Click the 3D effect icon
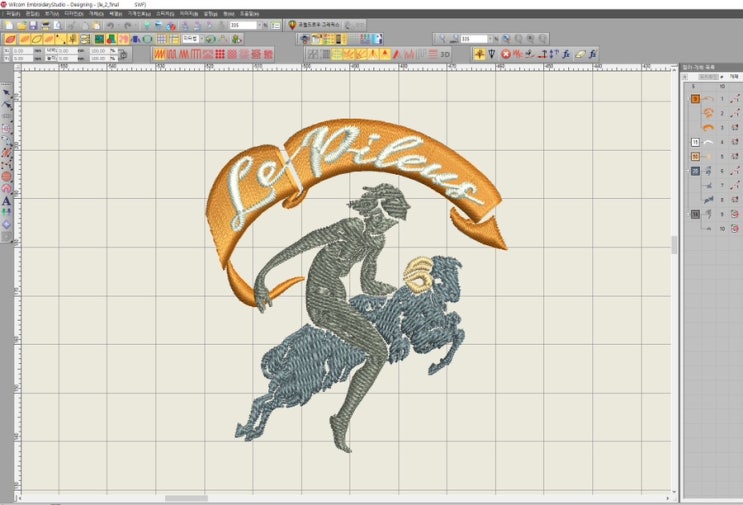Viewport: 743px width, 505px height. point(445,54)
